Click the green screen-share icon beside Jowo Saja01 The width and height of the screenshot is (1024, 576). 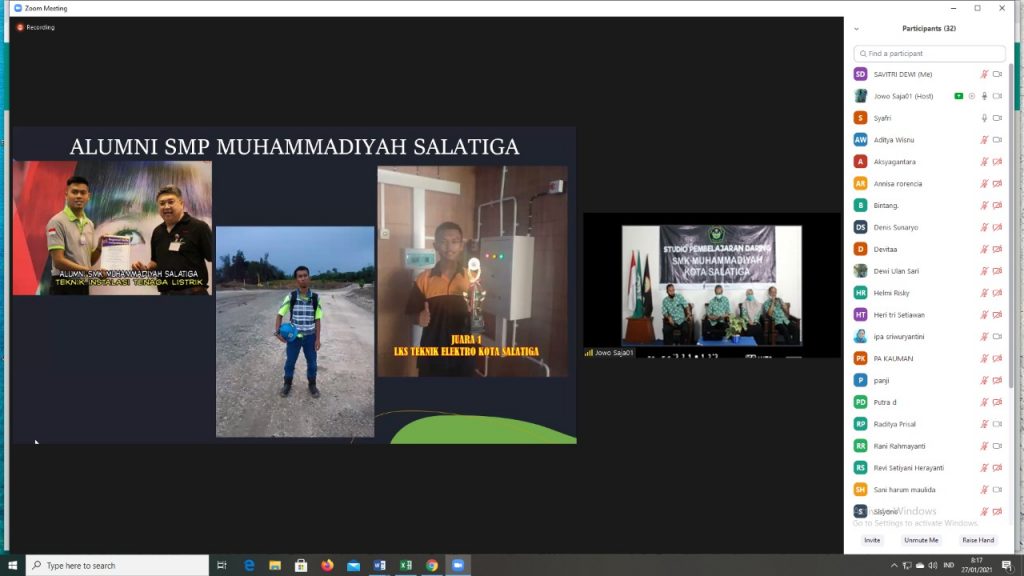pyautogui.click(x=959, y=96)
